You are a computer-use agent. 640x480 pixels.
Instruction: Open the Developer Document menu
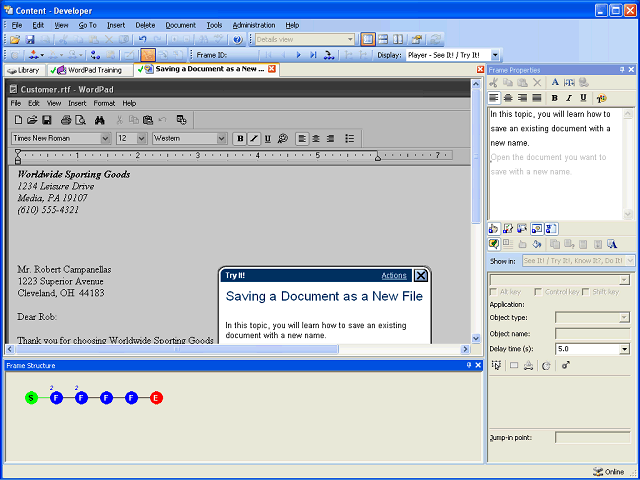click(x=180, y=25)
